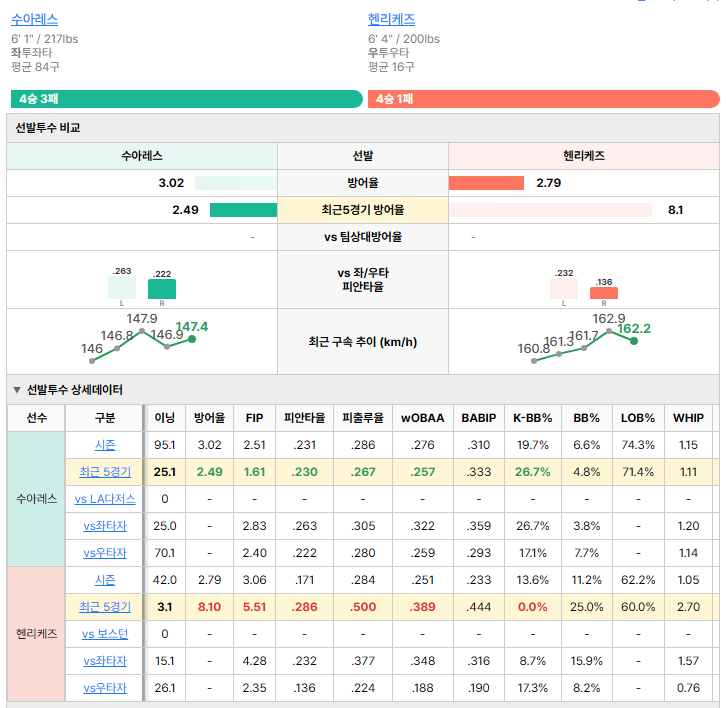Open 헨리케즈 최근 5경기 link
The height and width of the screenshot is (708, 726).
click(105, 607)
